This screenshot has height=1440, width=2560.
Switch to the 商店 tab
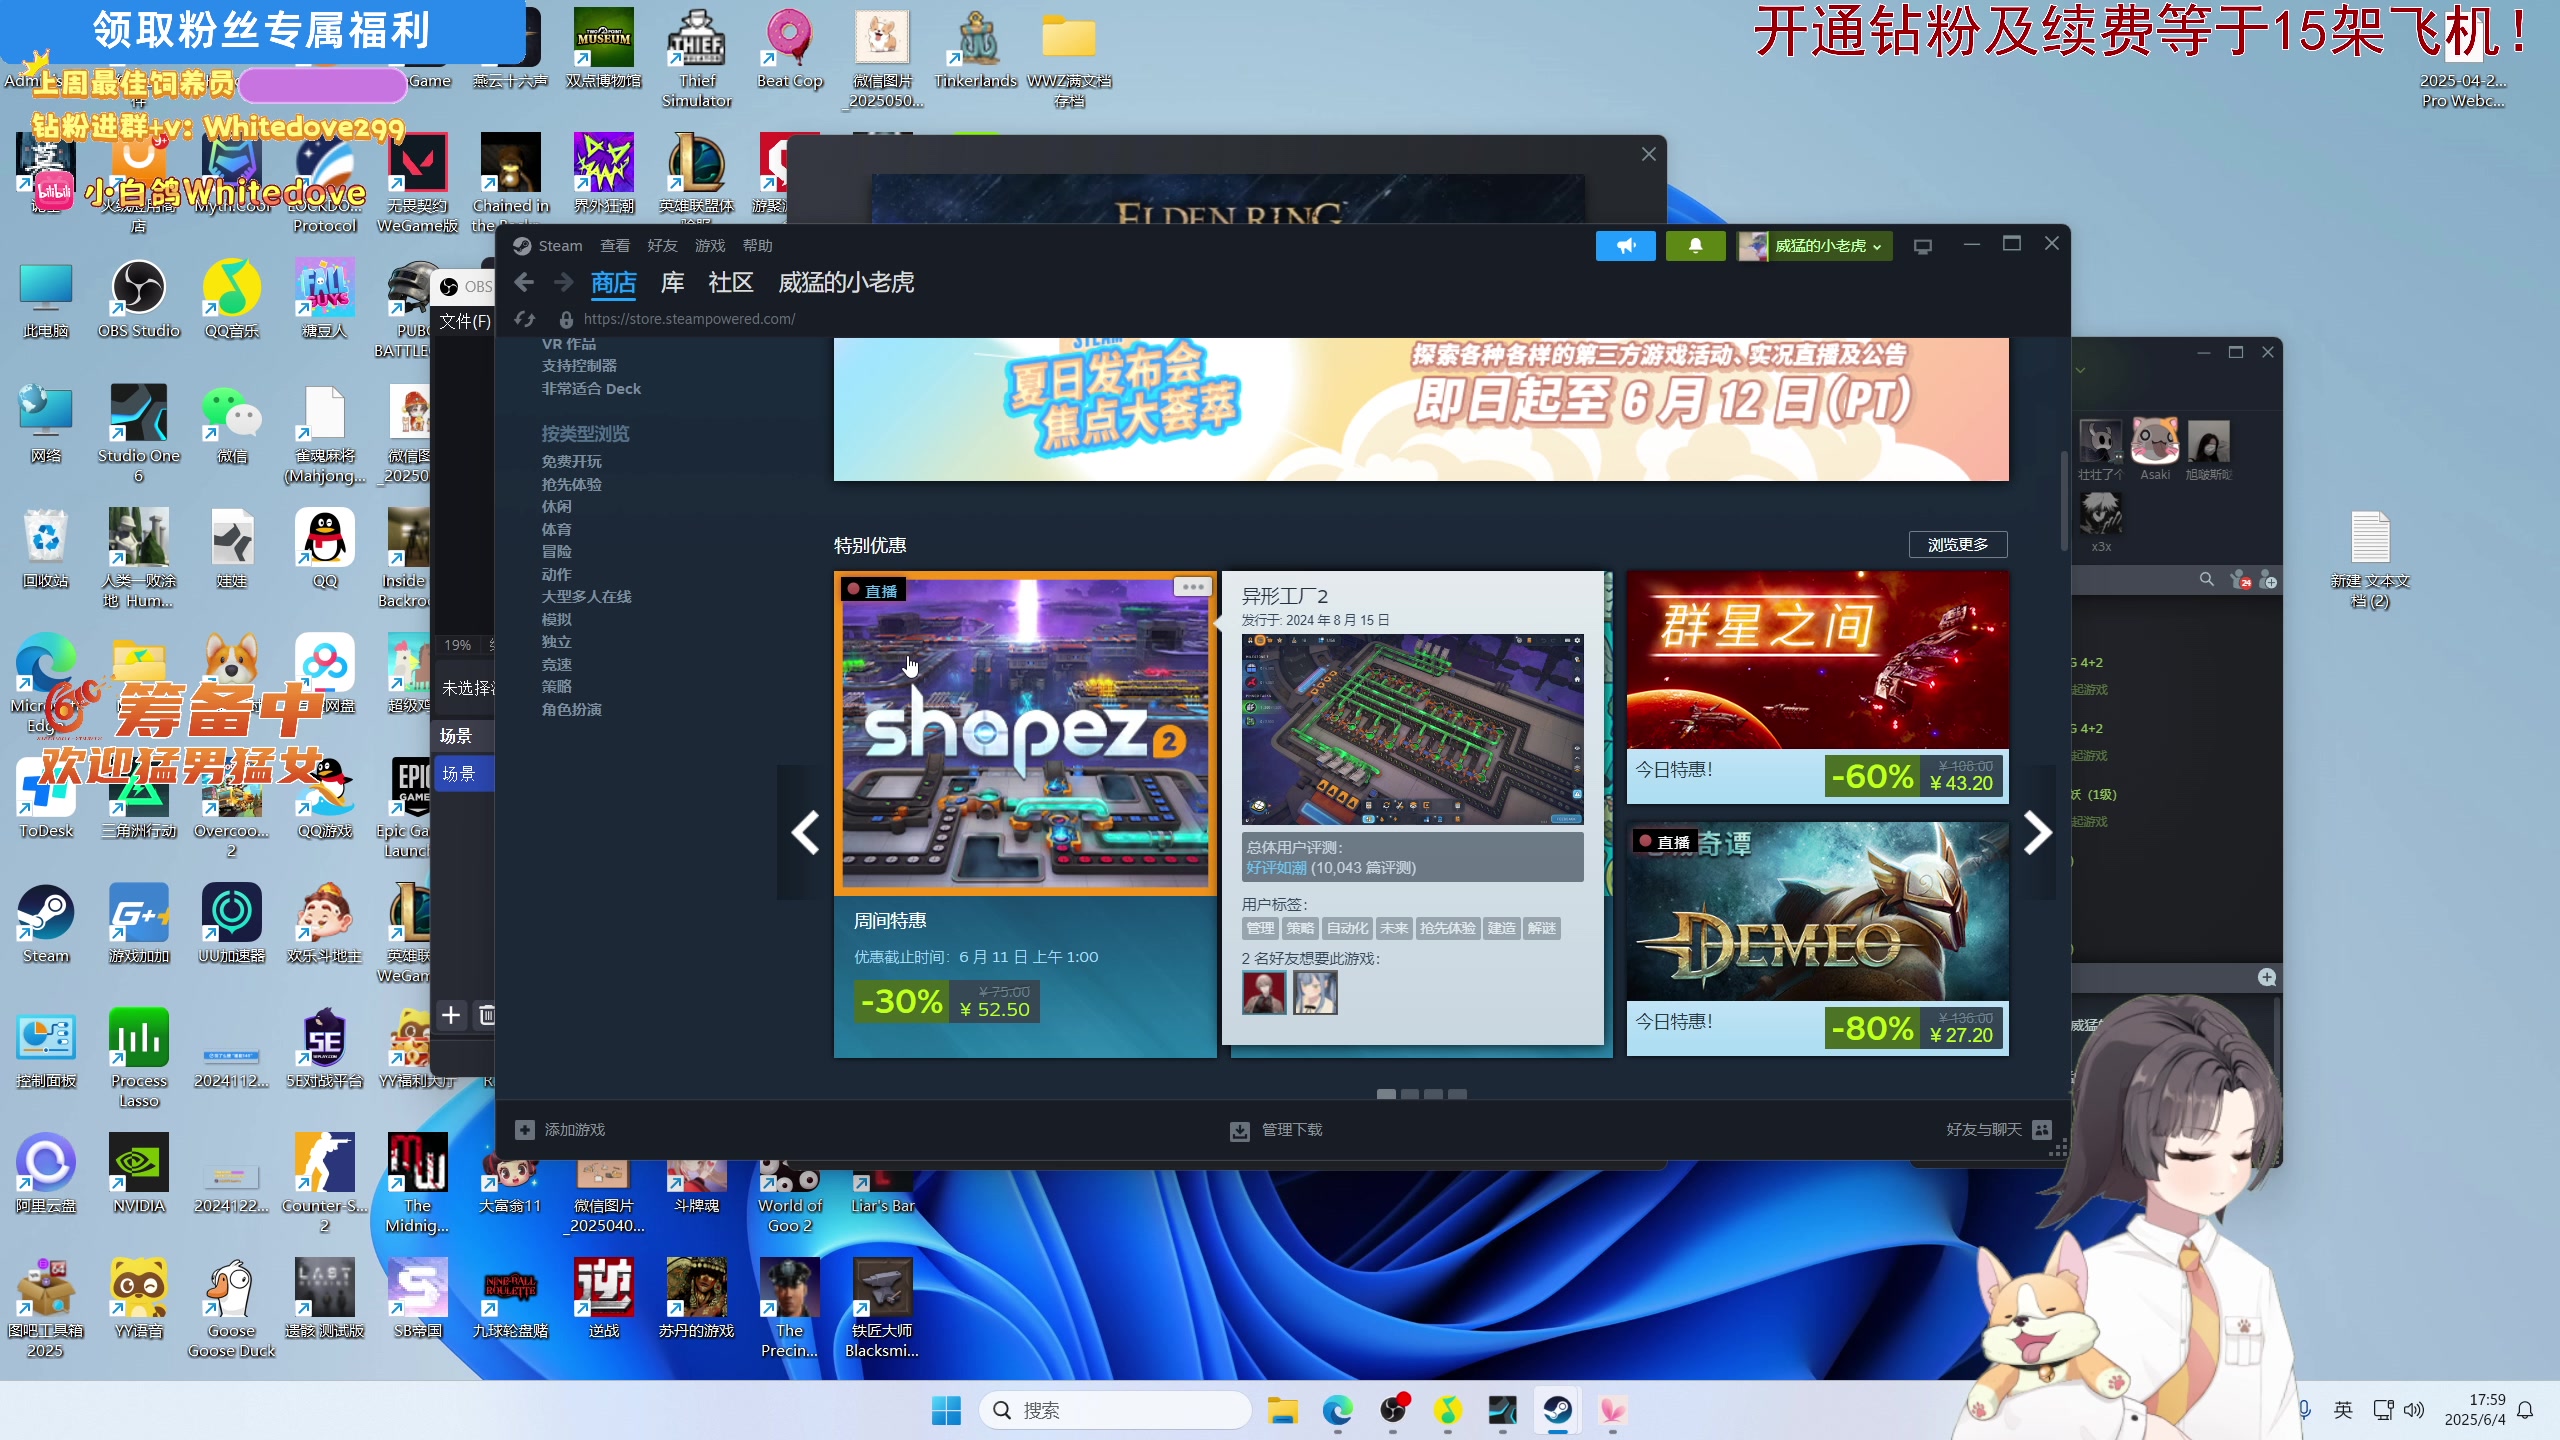[613, 283]
